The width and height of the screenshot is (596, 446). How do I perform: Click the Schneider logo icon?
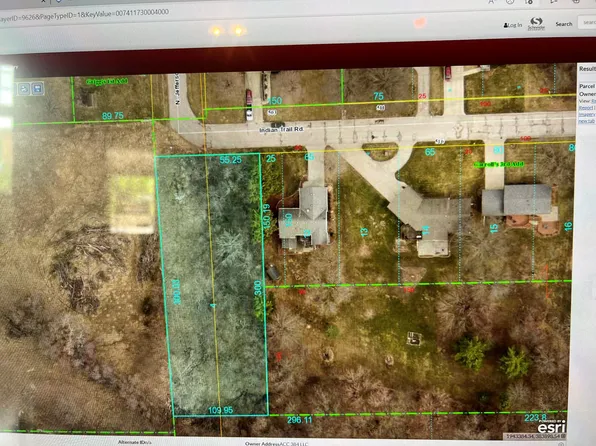[536, 24]
